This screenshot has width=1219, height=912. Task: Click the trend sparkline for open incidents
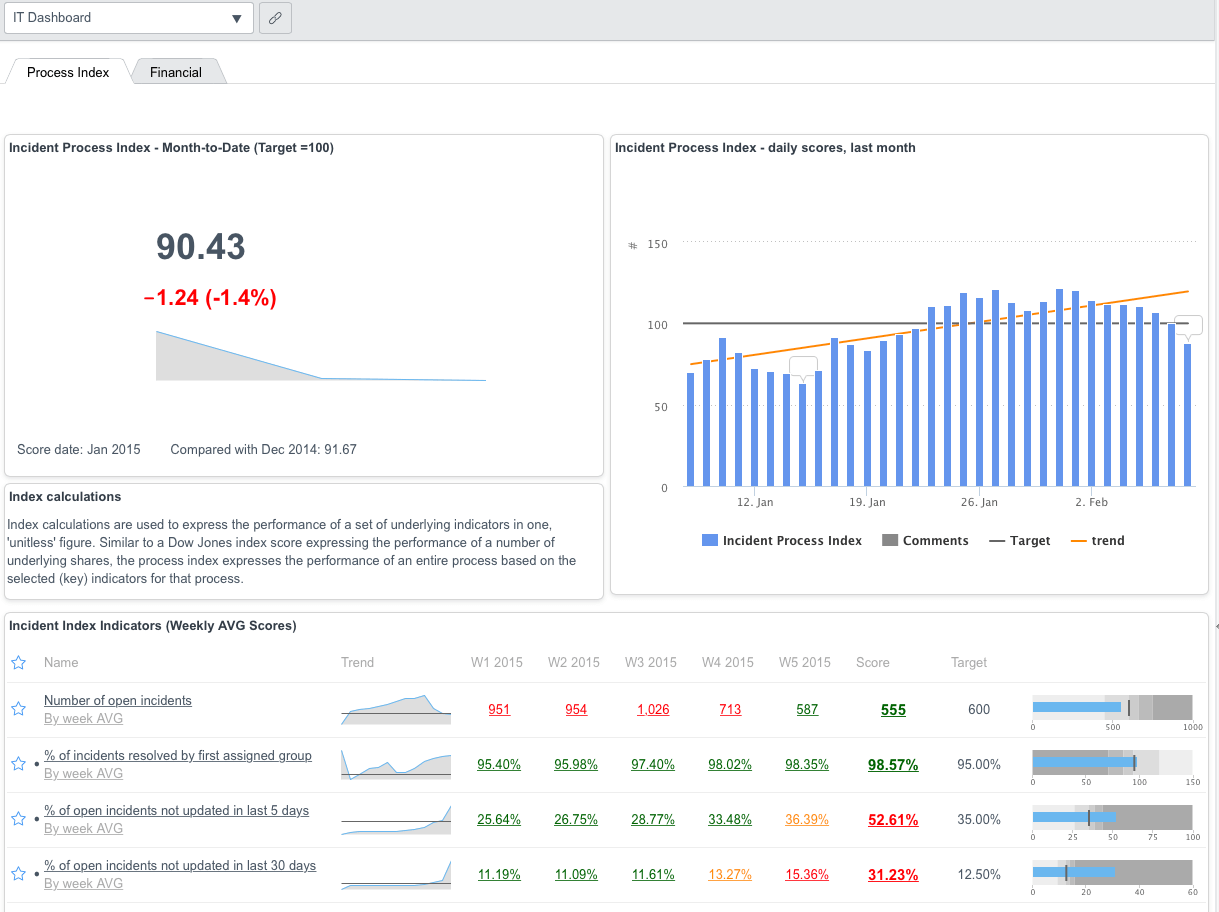(x=396, y=708)
